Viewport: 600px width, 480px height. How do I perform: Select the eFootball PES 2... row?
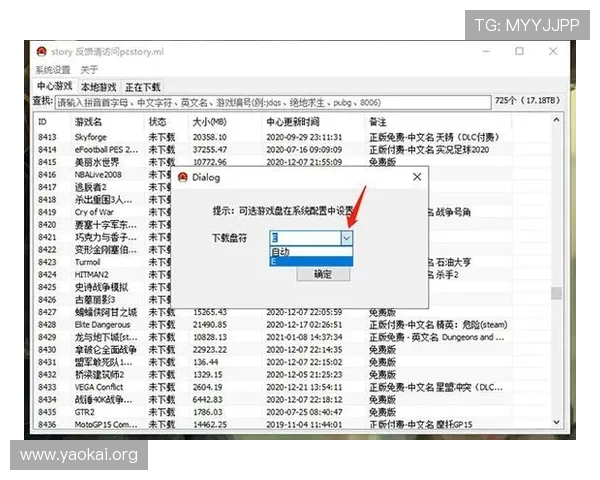(293, 150)
